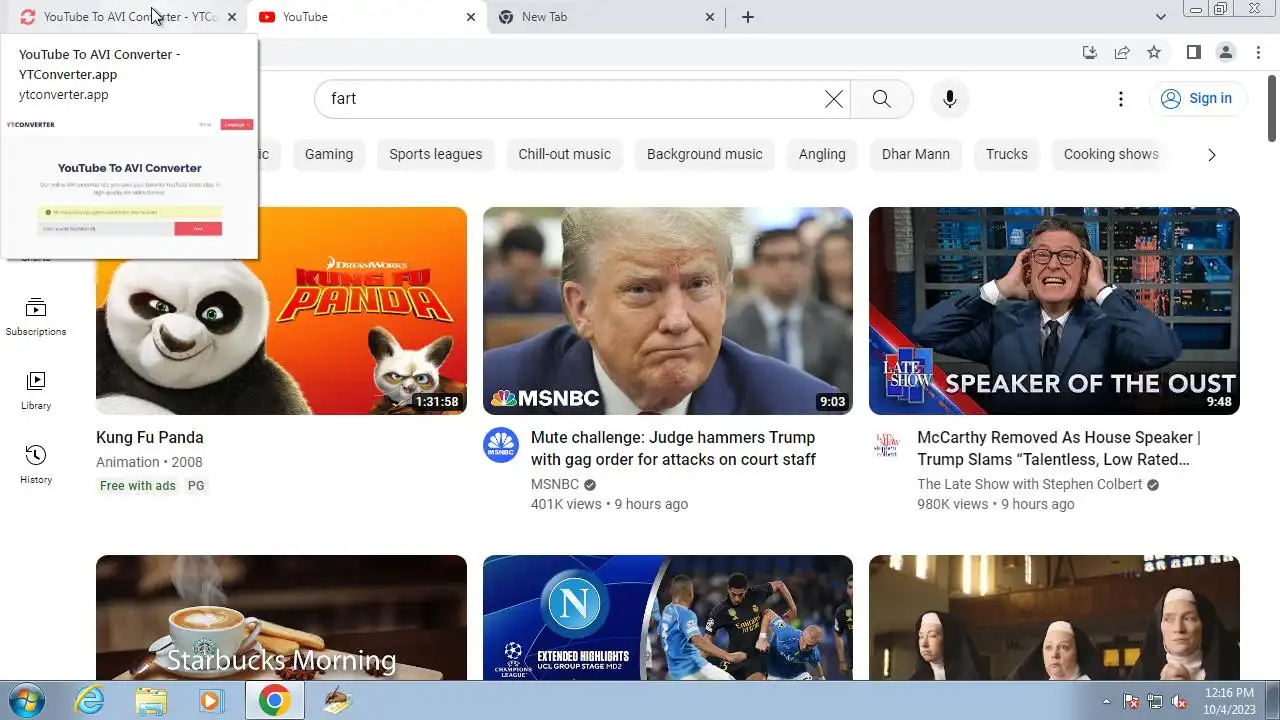Click the Action Center flag tray icon
The height and width of the screenshot is (720, 1280).
pyautogui.click(x=1131, y=701)
